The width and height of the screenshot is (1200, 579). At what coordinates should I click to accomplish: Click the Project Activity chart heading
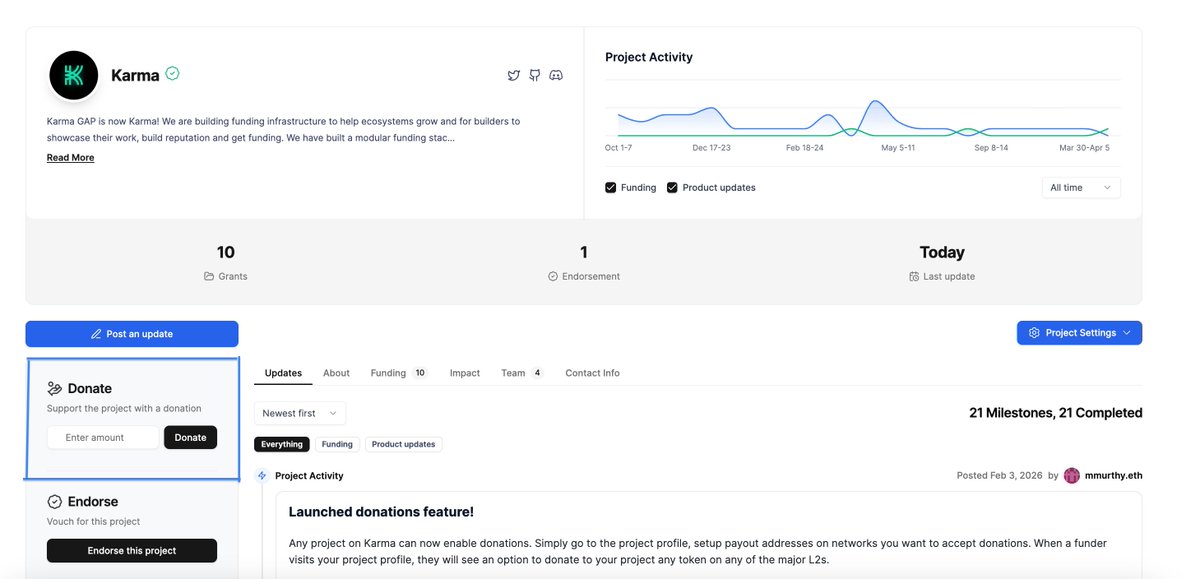coord(649,57)
